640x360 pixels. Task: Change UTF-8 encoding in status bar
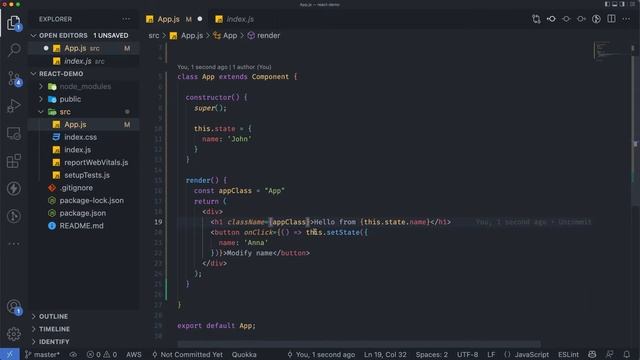coord(467,355)
